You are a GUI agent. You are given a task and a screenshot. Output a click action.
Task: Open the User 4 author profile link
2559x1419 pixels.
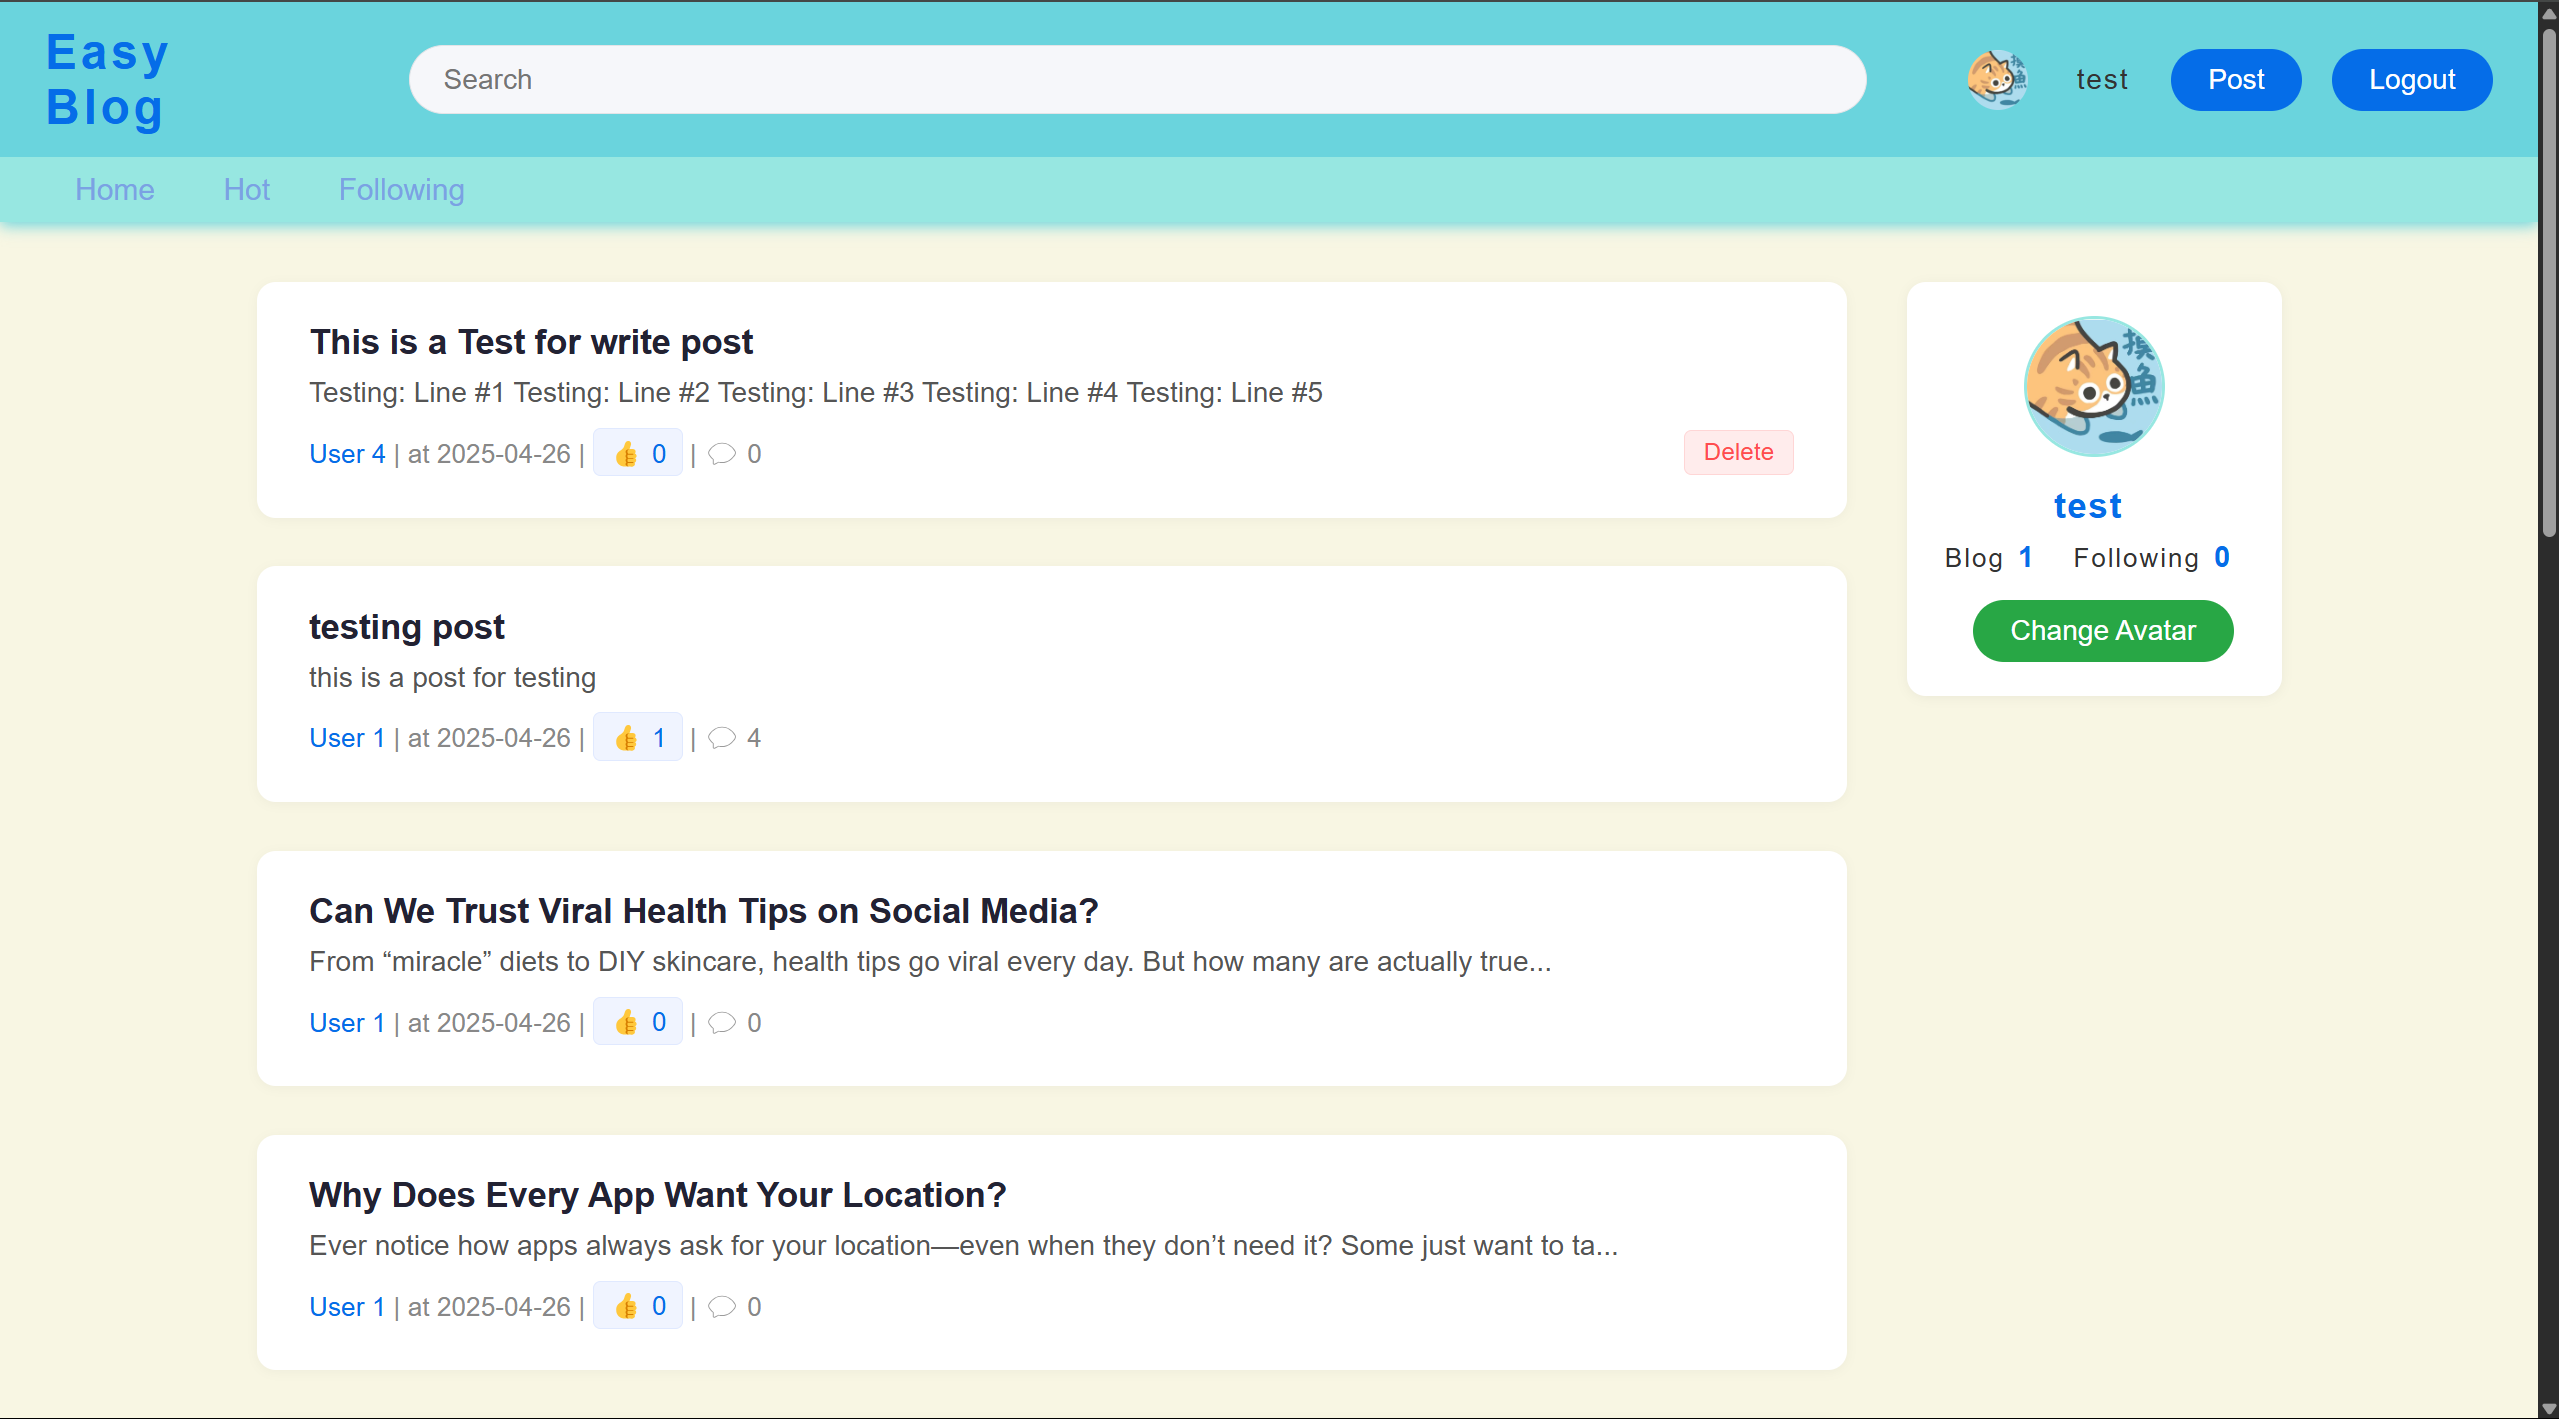click(346, 454)
